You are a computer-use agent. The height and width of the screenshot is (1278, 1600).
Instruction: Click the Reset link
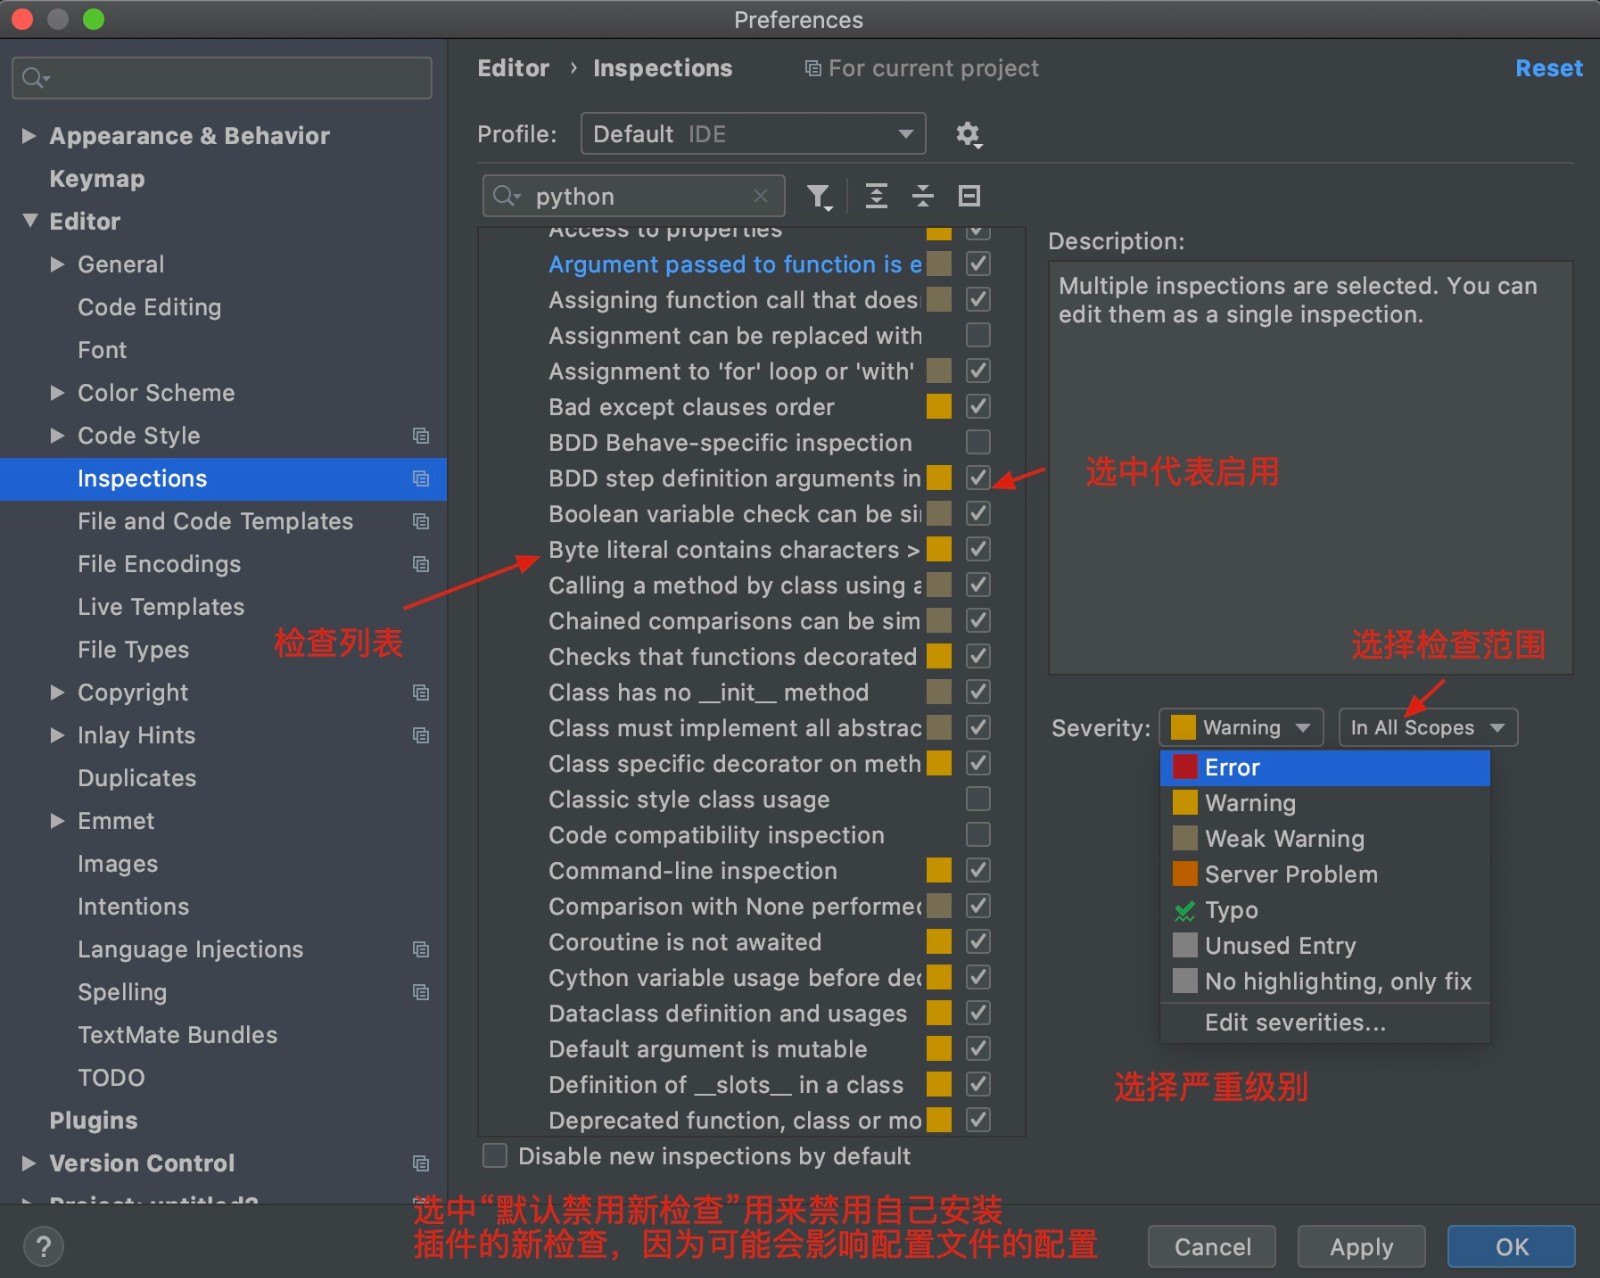(x=1548, y=68)
